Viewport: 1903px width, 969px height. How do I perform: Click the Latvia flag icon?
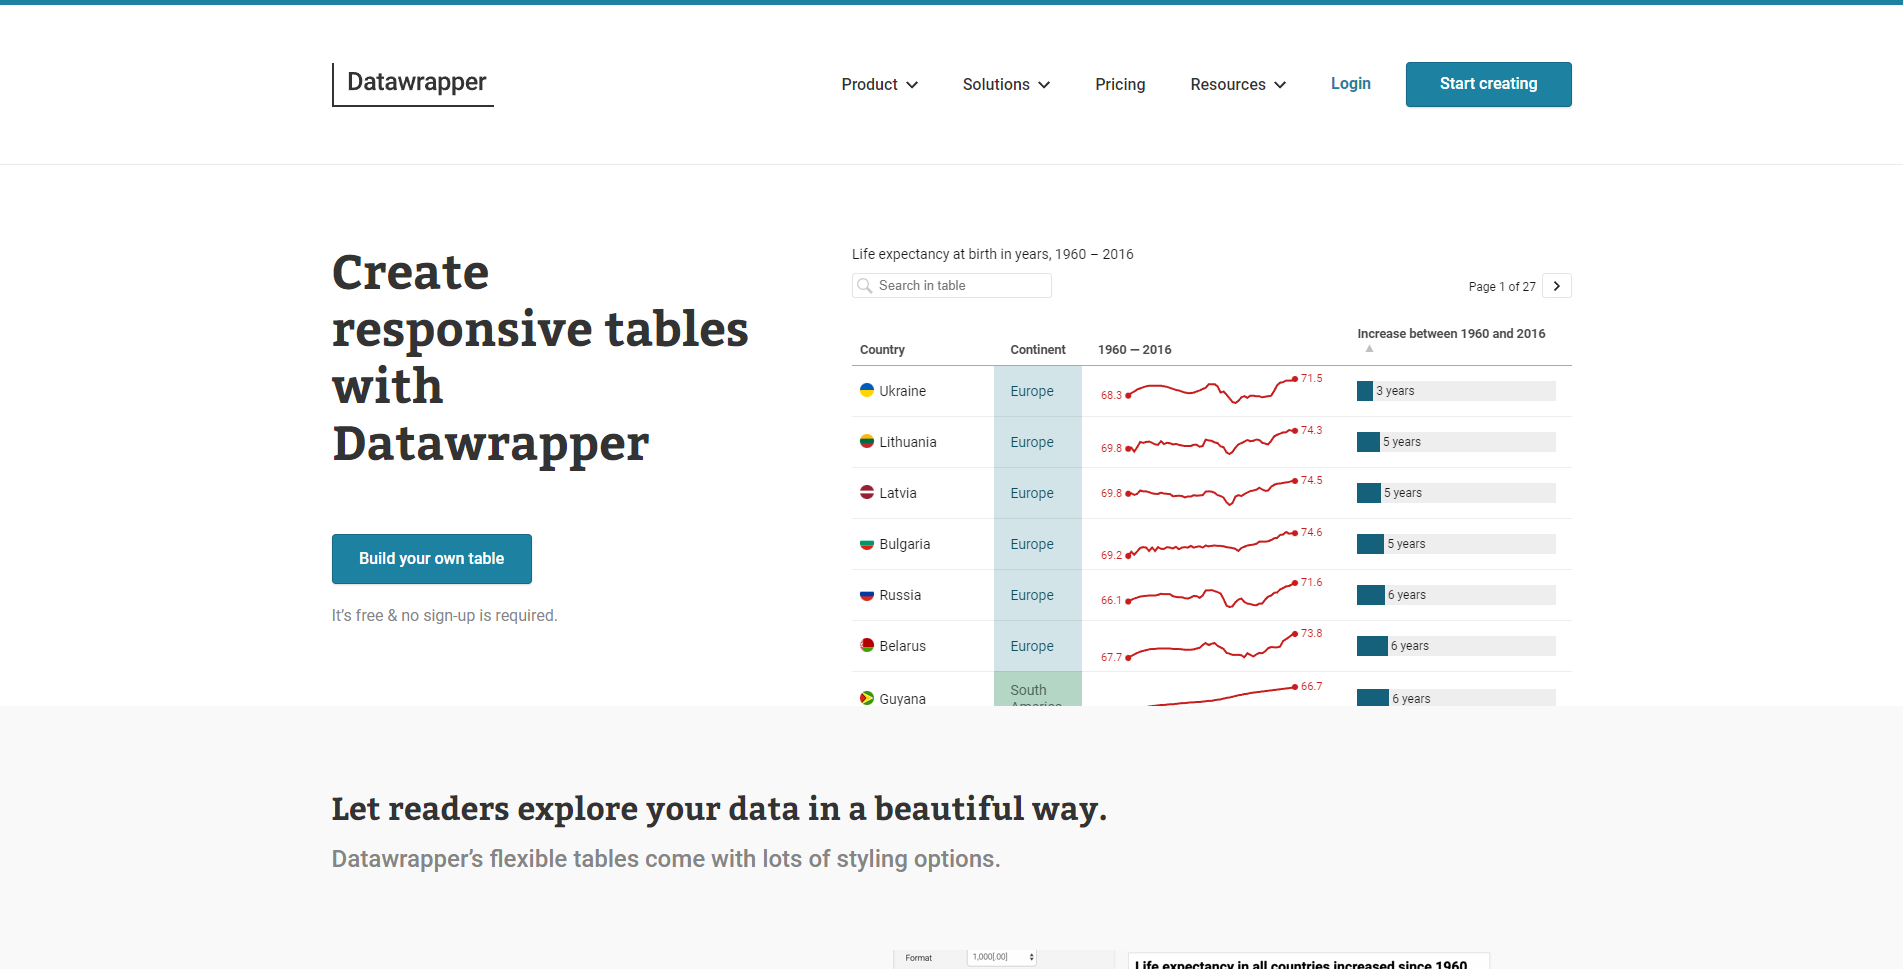[x=867, y=492]
